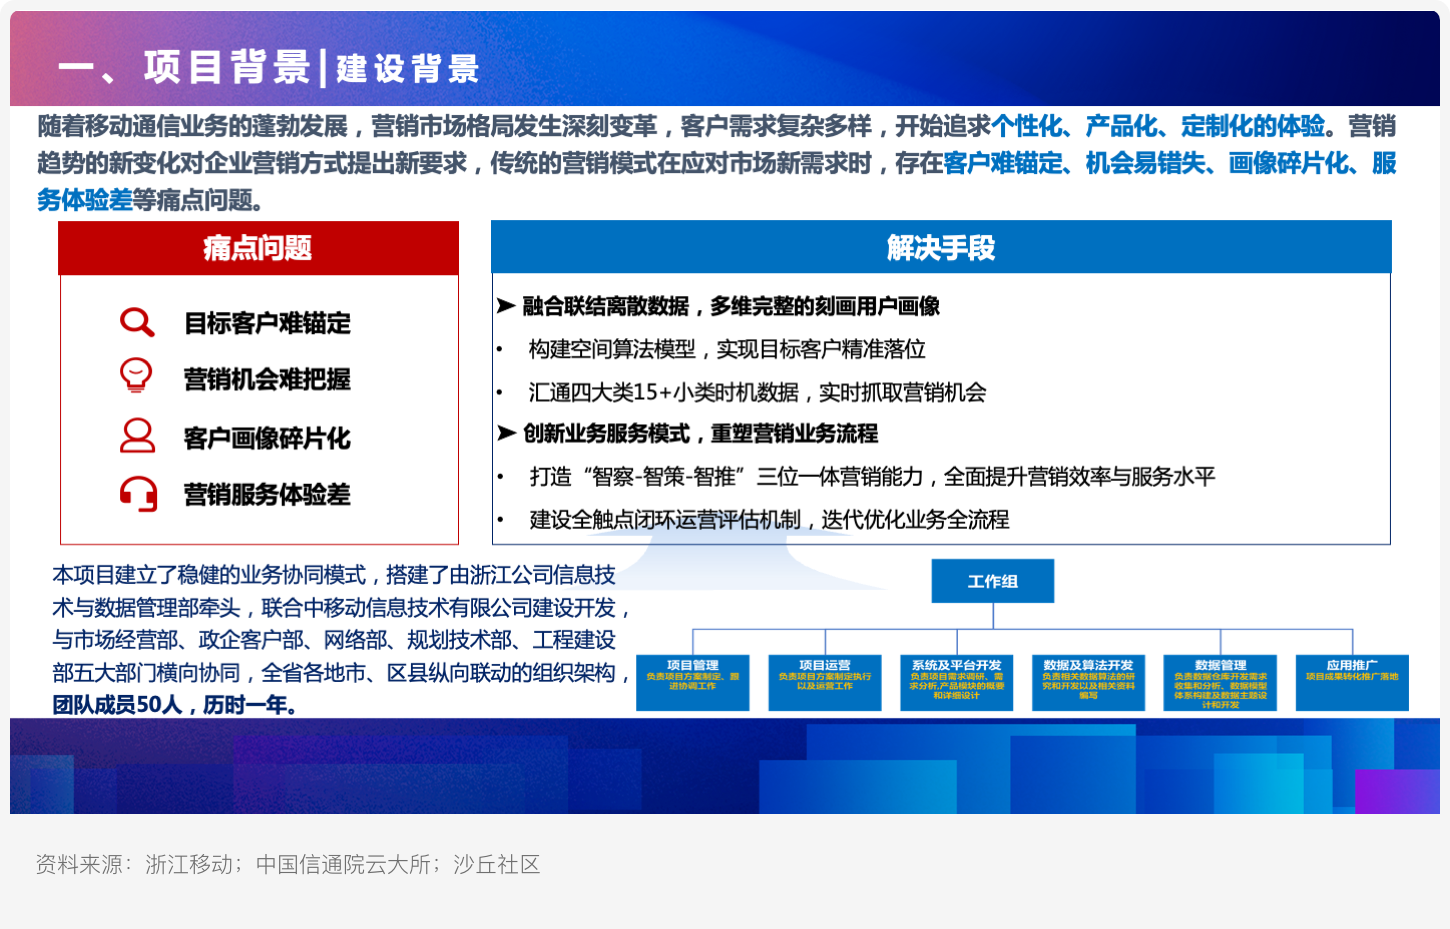Viewport: 1450px width, 929px height.
Task: Click the lightbulb icon beside 营销机会难把握
Action: click(136, 376)
